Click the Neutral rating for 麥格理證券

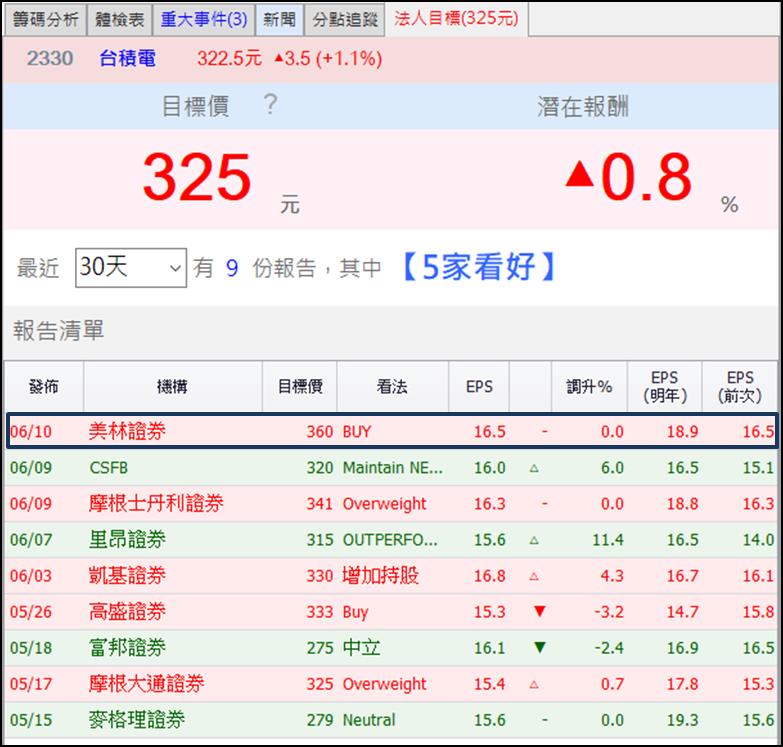click(369, 720)
